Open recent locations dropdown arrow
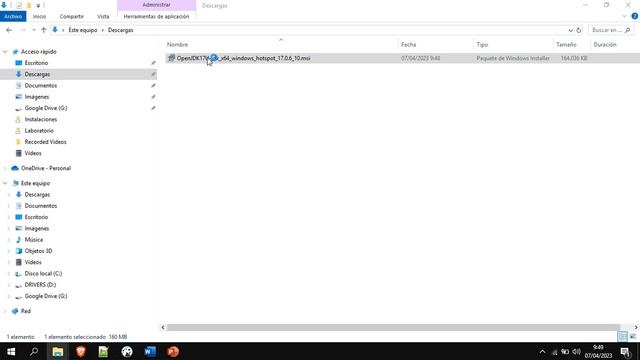 tap(34, 30)
